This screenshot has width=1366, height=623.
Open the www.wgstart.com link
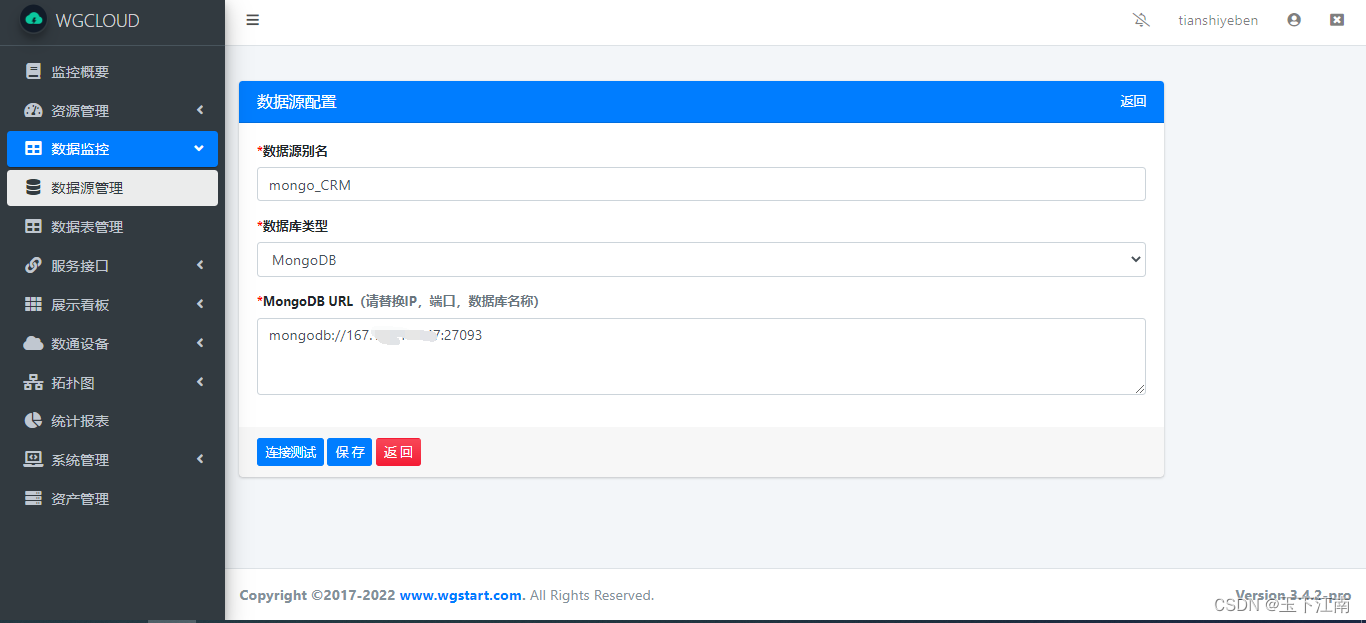[x=460, y=594]
